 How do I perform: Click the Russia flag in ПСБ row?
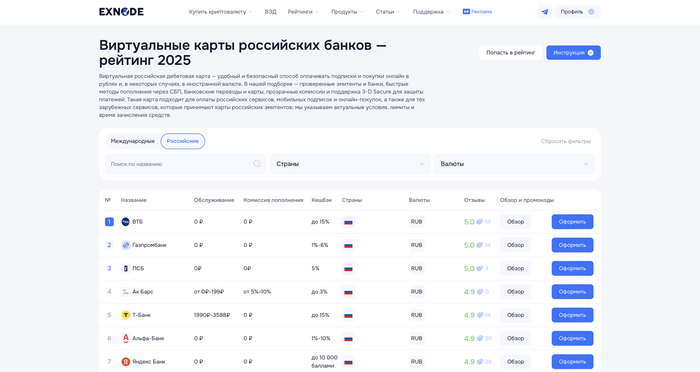[348, 268]
